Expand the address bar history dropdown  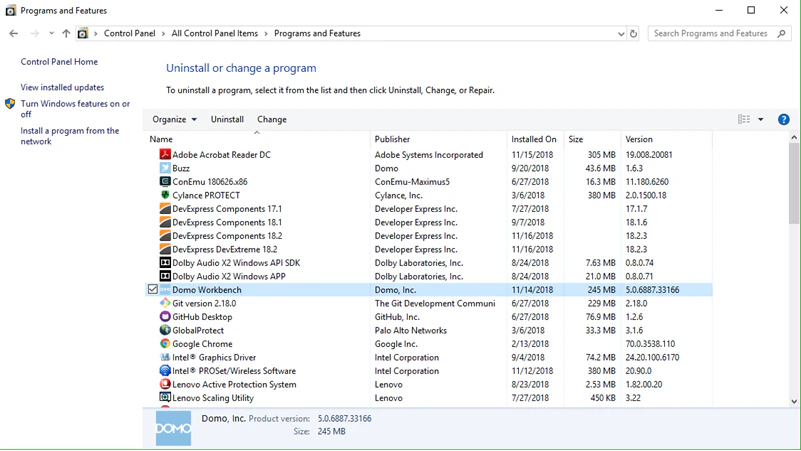point(621,34)
